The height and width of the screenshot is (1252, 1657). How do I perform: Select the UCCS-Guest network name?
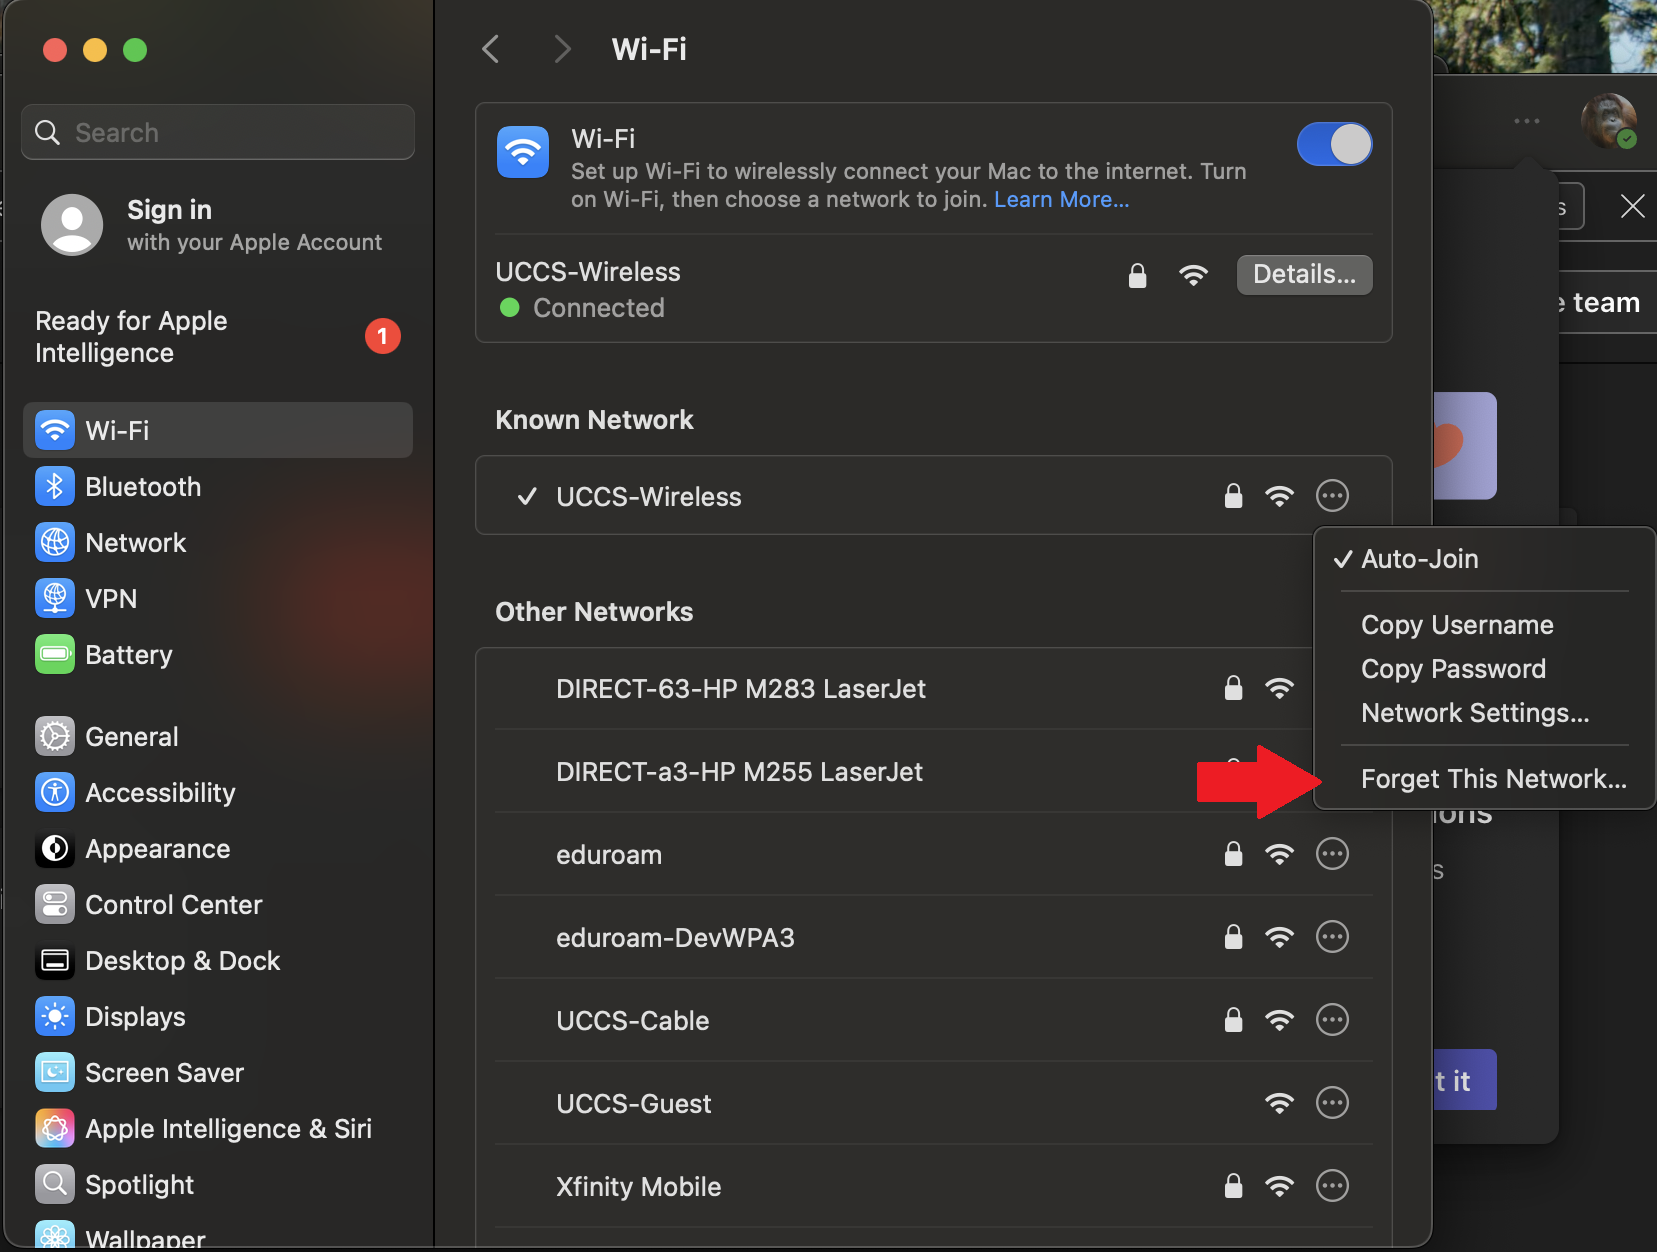coord(633,1104)
